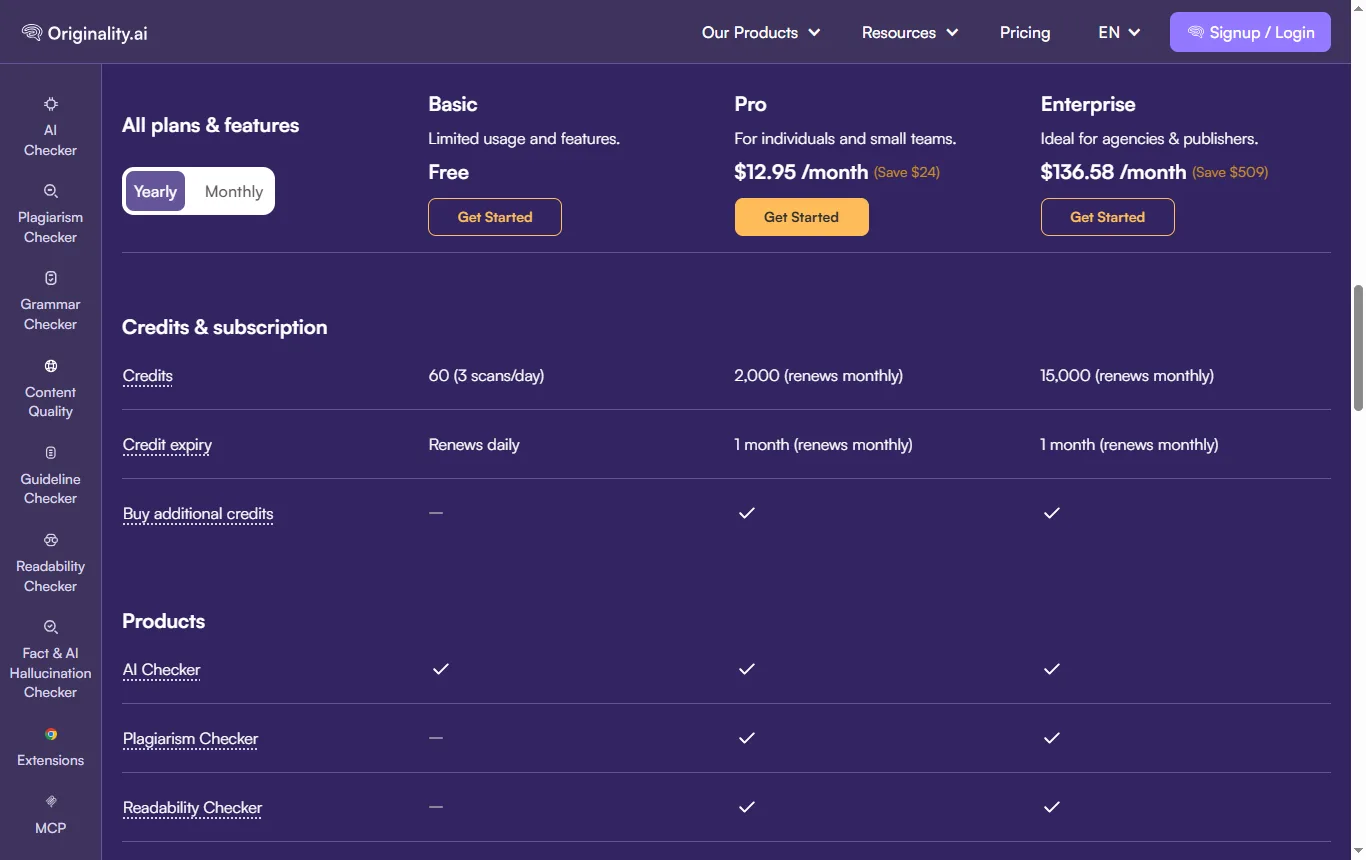Click the "Free" price under Basic
Viewport: 1366px width, 860px height.
pyautogui.click(x=448, y=172)
